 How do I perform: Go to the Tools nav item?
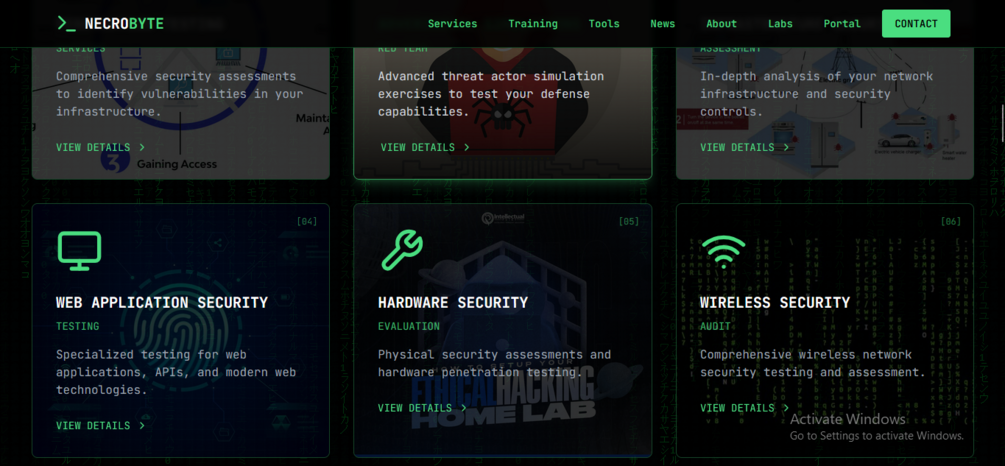tap(604, 24)
